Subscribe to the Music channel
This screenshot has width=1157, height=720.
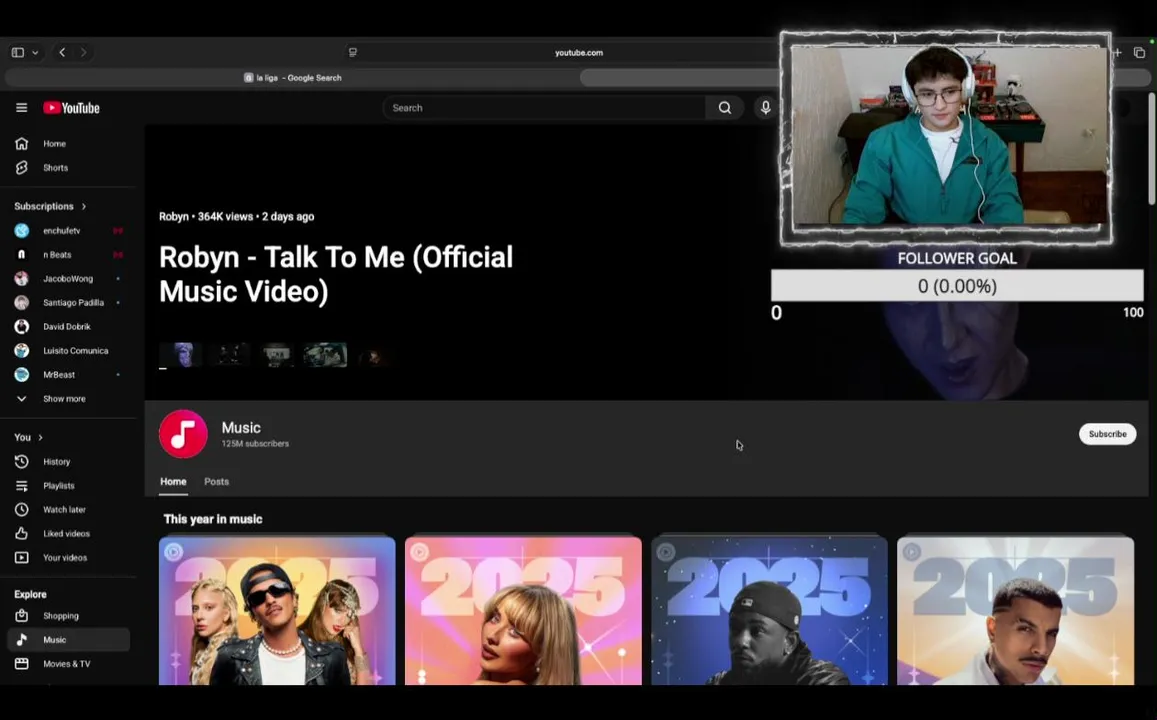pyautogui.click(x=1107, y=434)
